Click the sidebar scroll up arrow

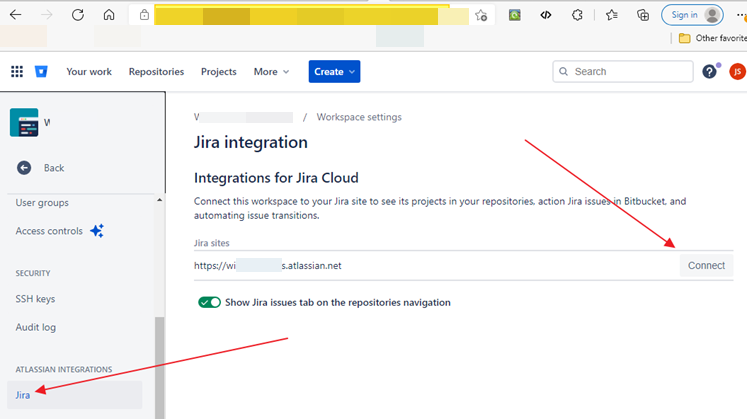coord(160,200)
